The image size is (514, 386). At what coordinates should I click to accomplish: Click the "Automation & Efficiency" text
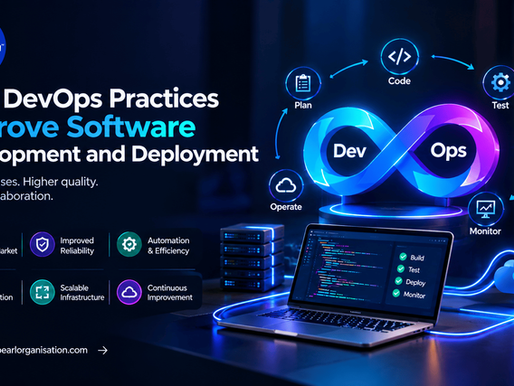click(168, 246)
